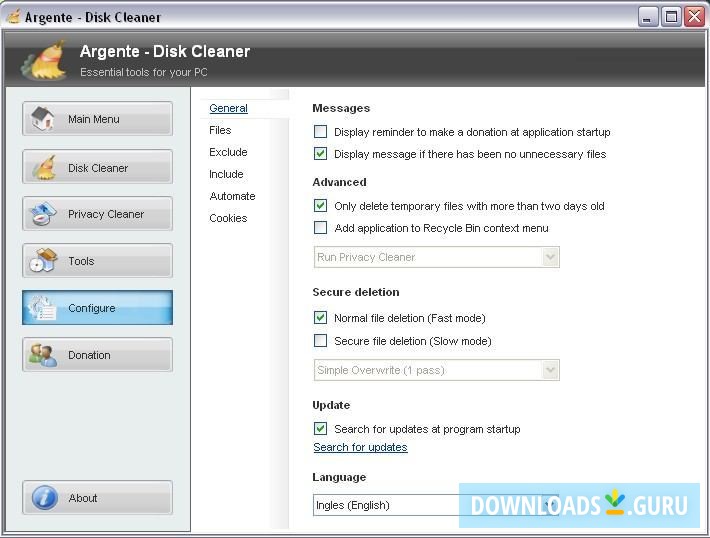Viewport: 710px width, 538px height.
Task: Enable Secure file deletion (Slow mode)
Action: point(320,340)
